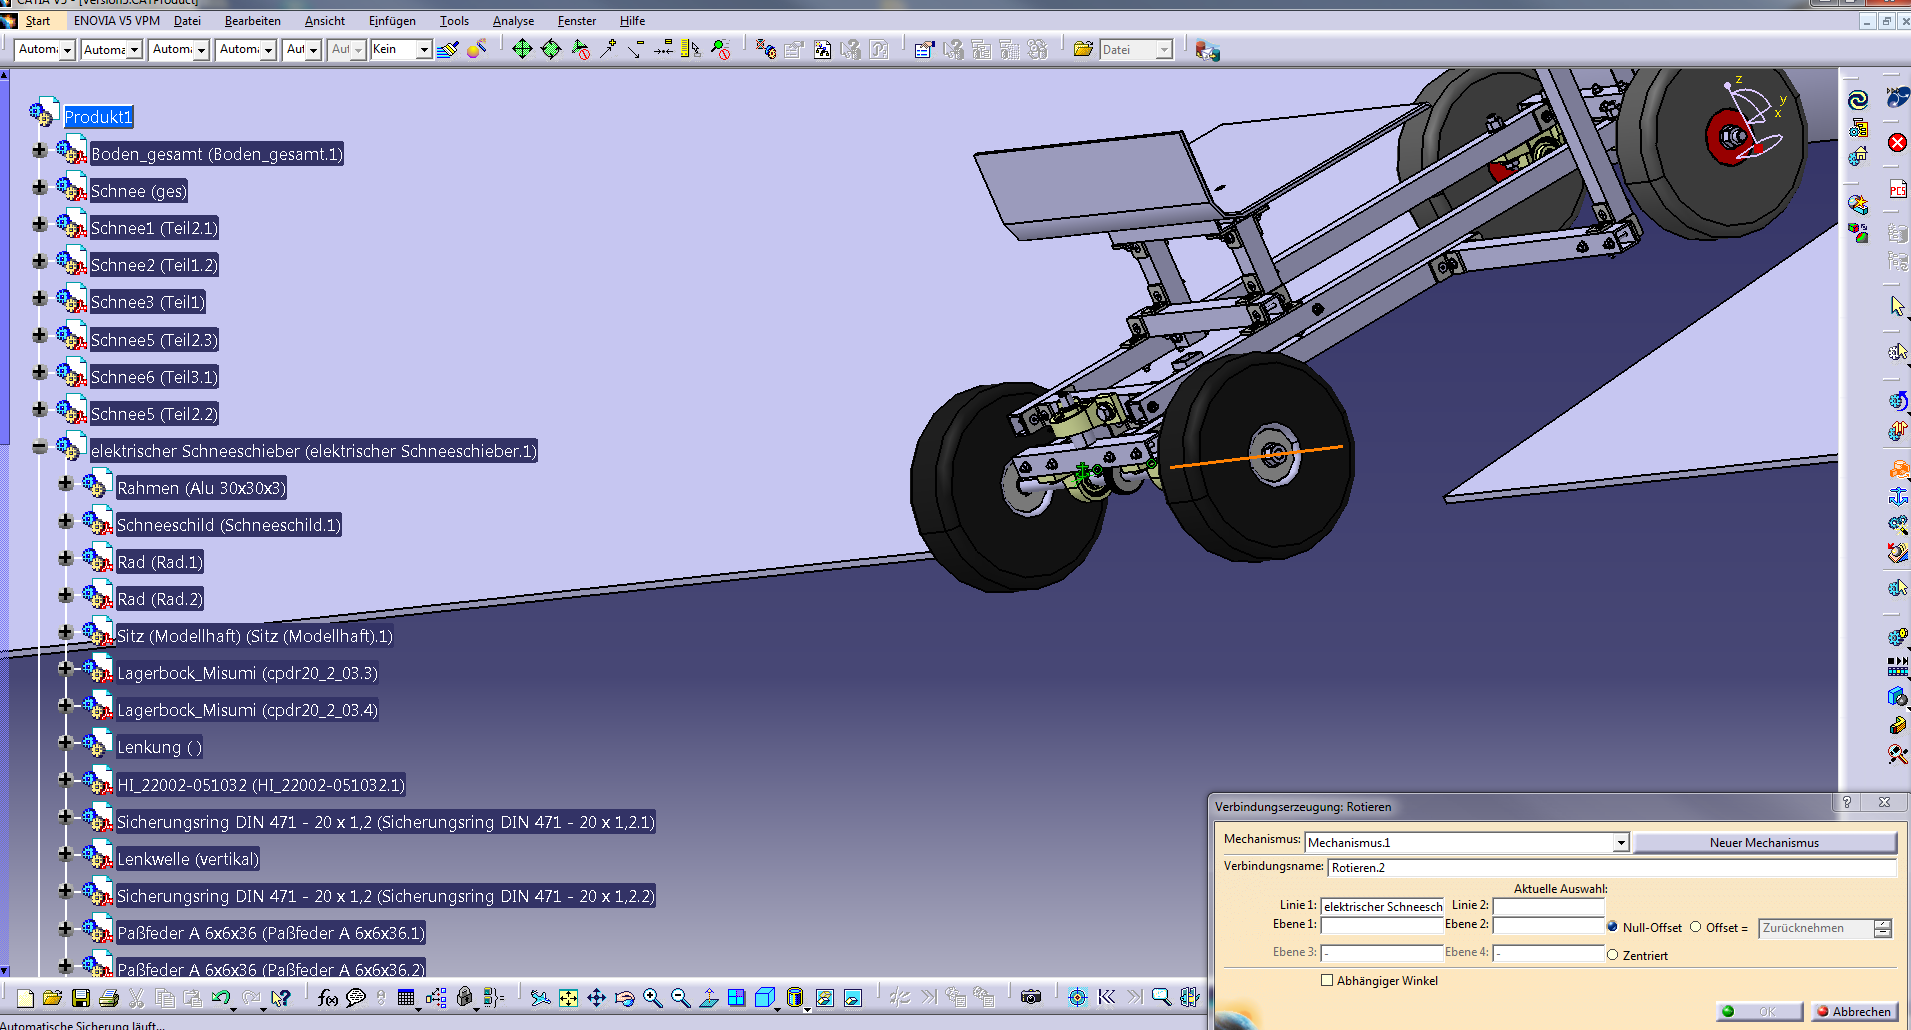Image resolution: width=1911 pixels, height=1030 pixels.
Task: Click the red PCS icon
Action: [1897, 189]
